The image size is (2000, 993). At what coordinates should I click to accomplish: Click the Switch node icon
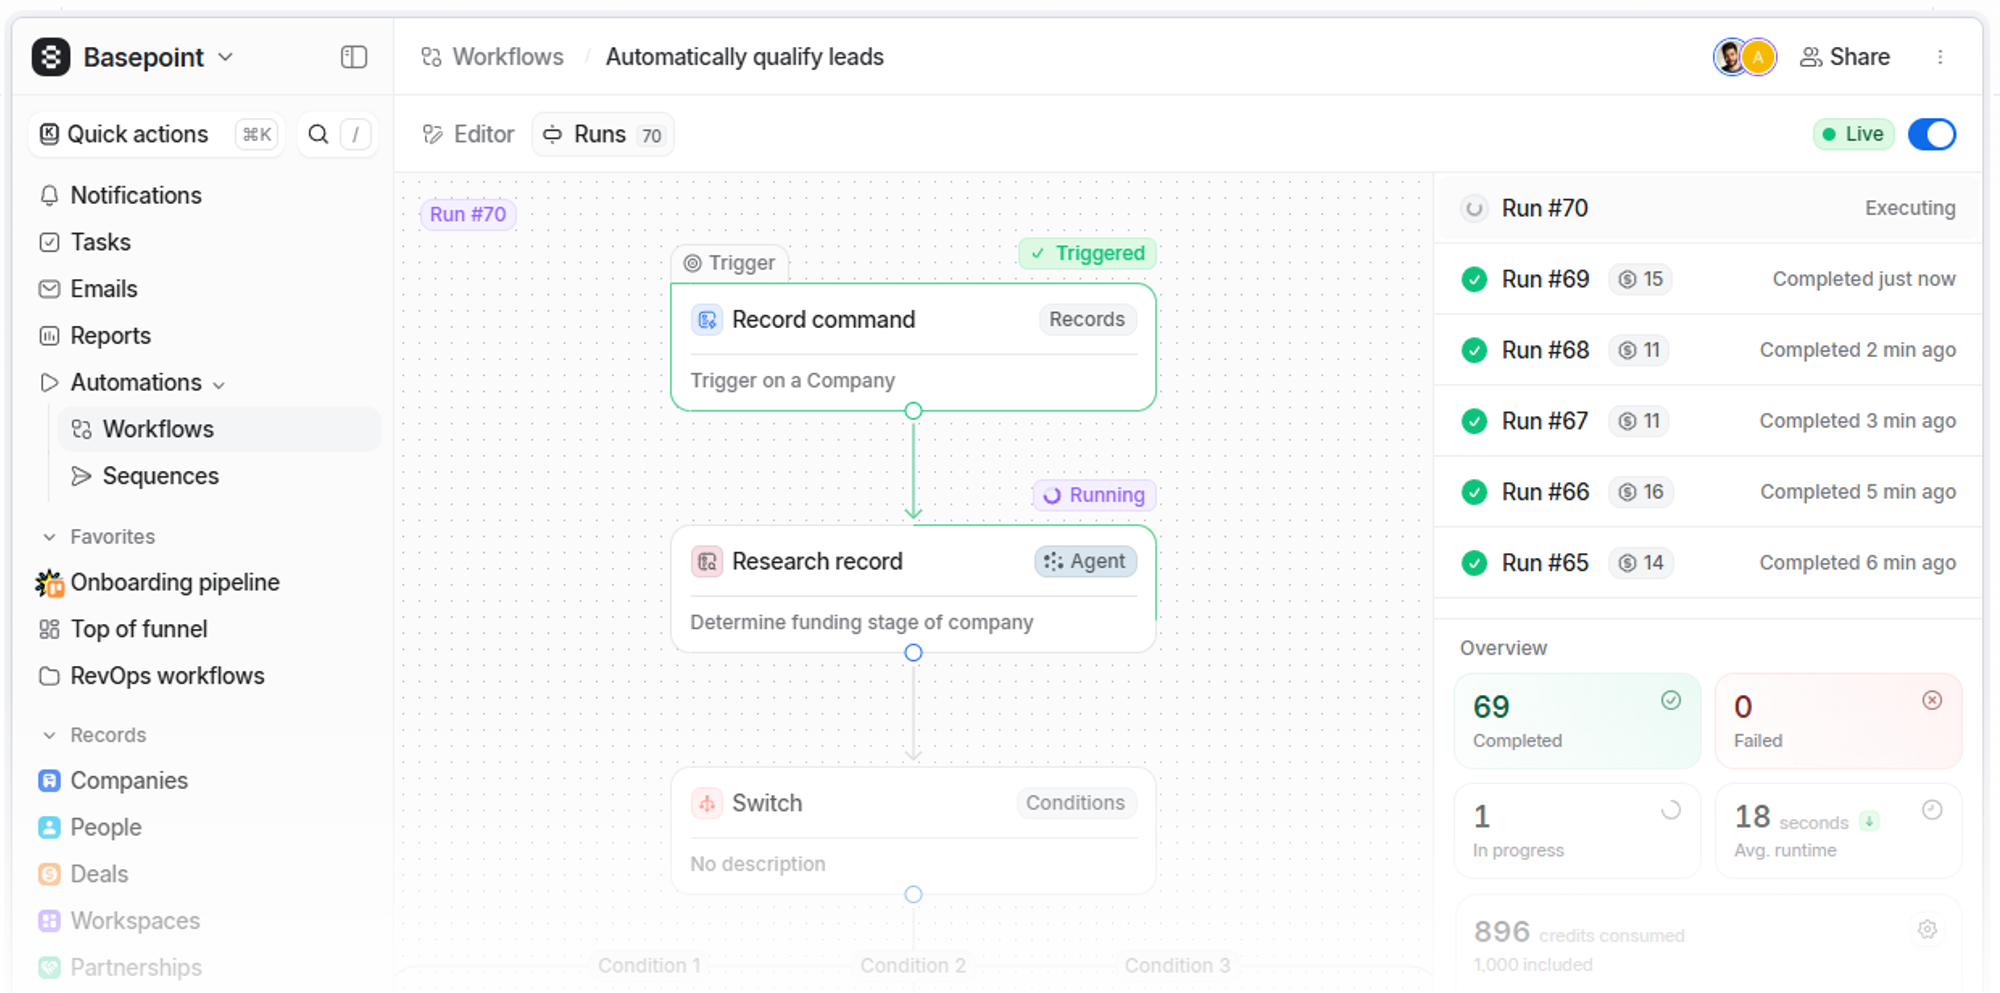coord(707,803)
